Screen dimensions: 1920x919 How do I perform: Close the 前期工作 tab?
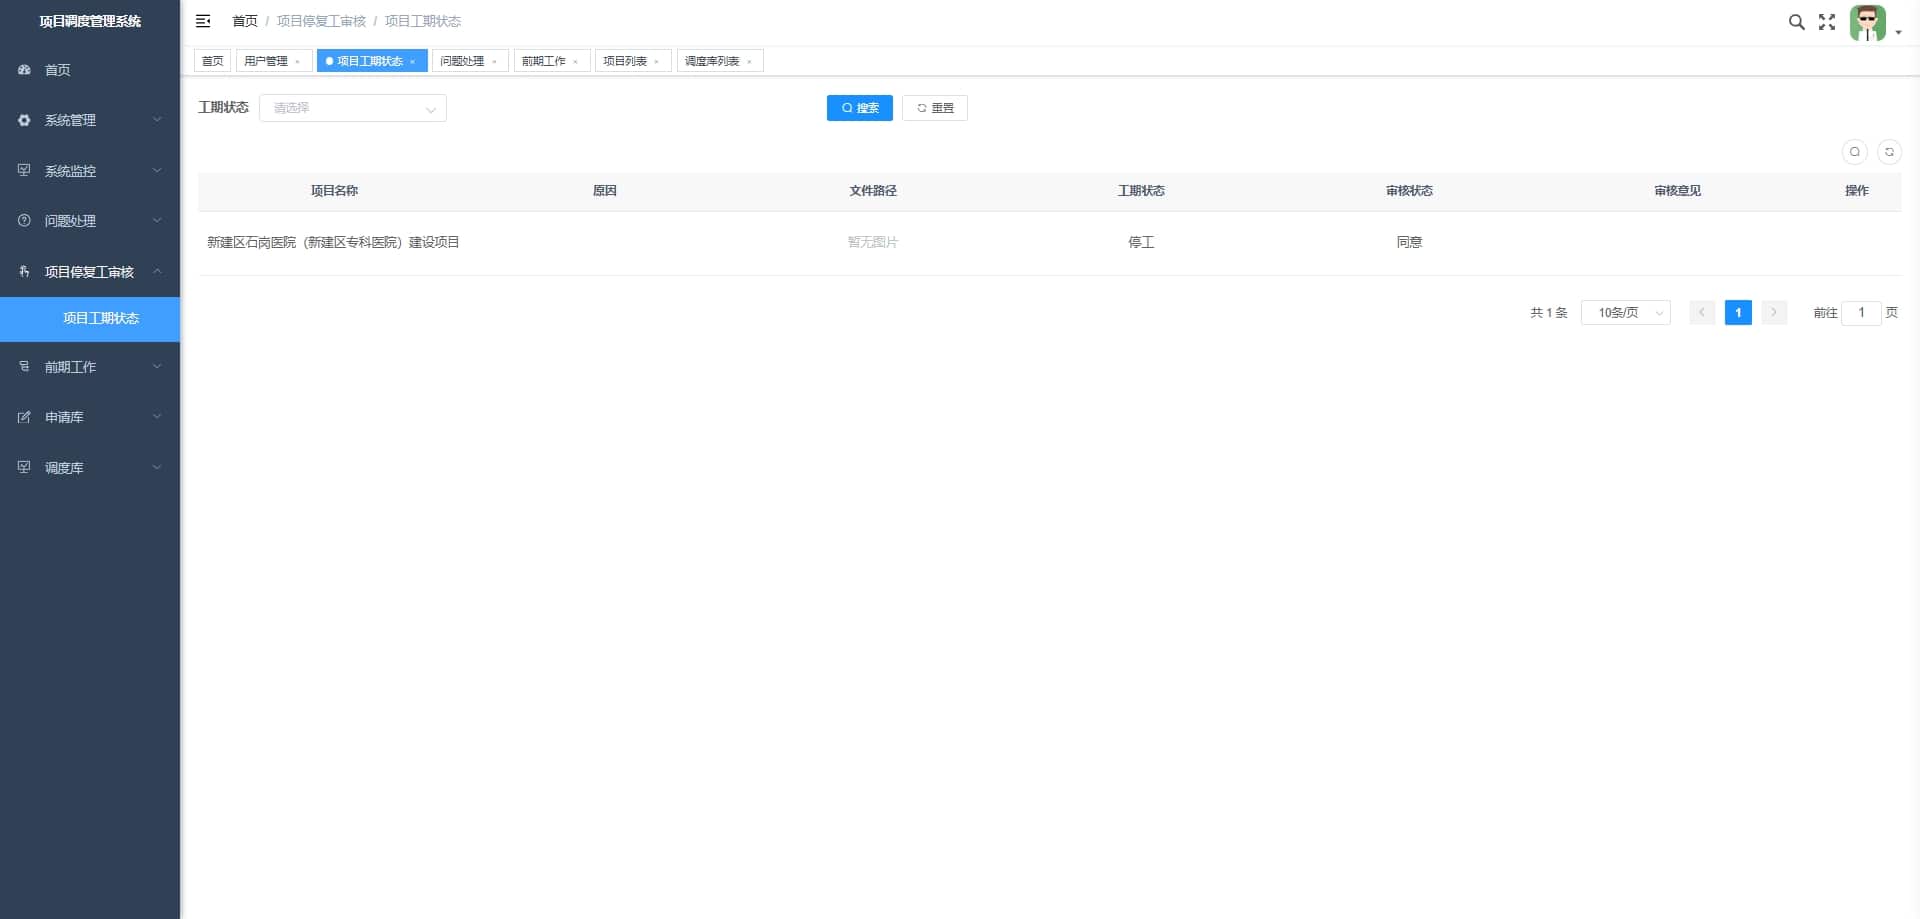pyautogui.click(x=575, y=62)
